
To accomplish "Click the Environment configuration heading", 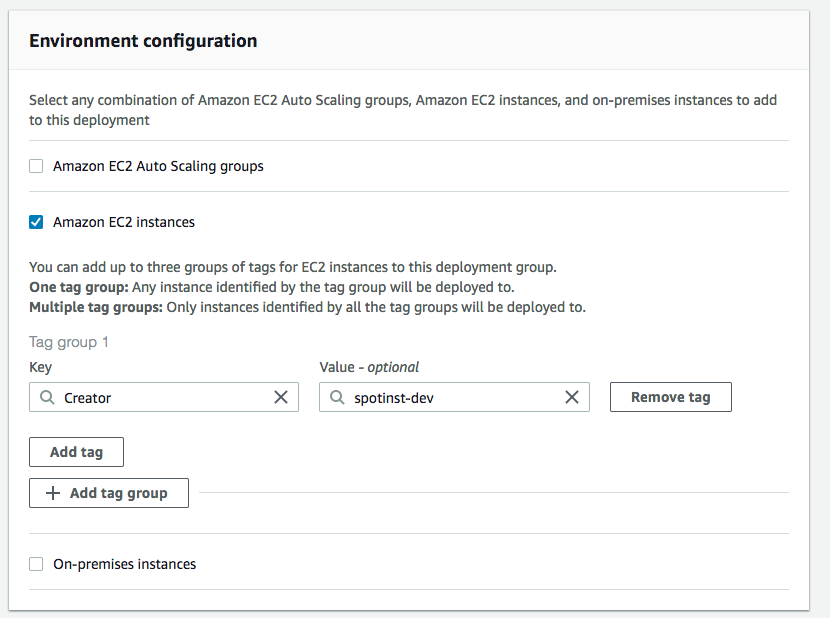I will click(143, 41).
